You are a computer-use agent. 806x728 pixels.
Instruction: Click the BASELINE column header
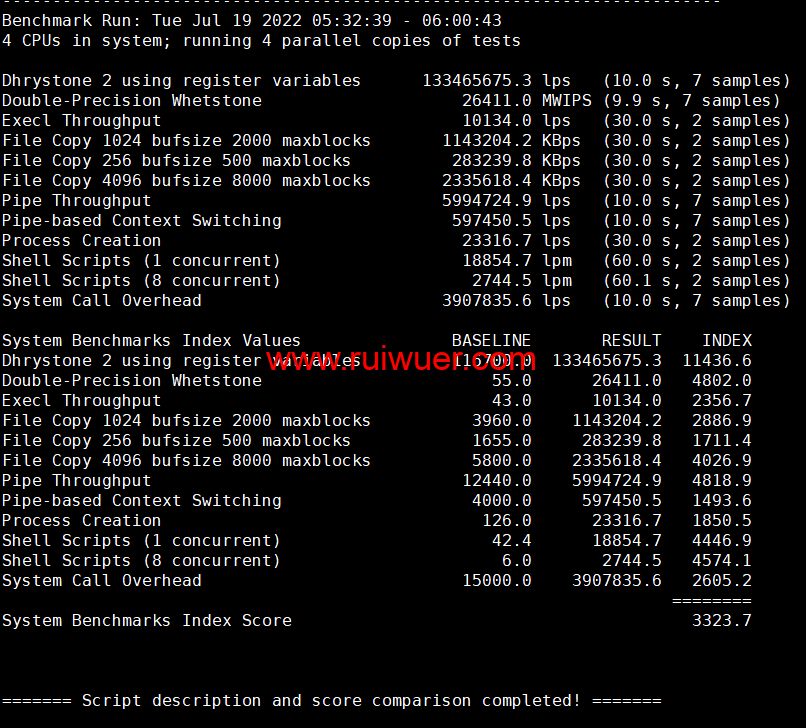tap(491, 341)
